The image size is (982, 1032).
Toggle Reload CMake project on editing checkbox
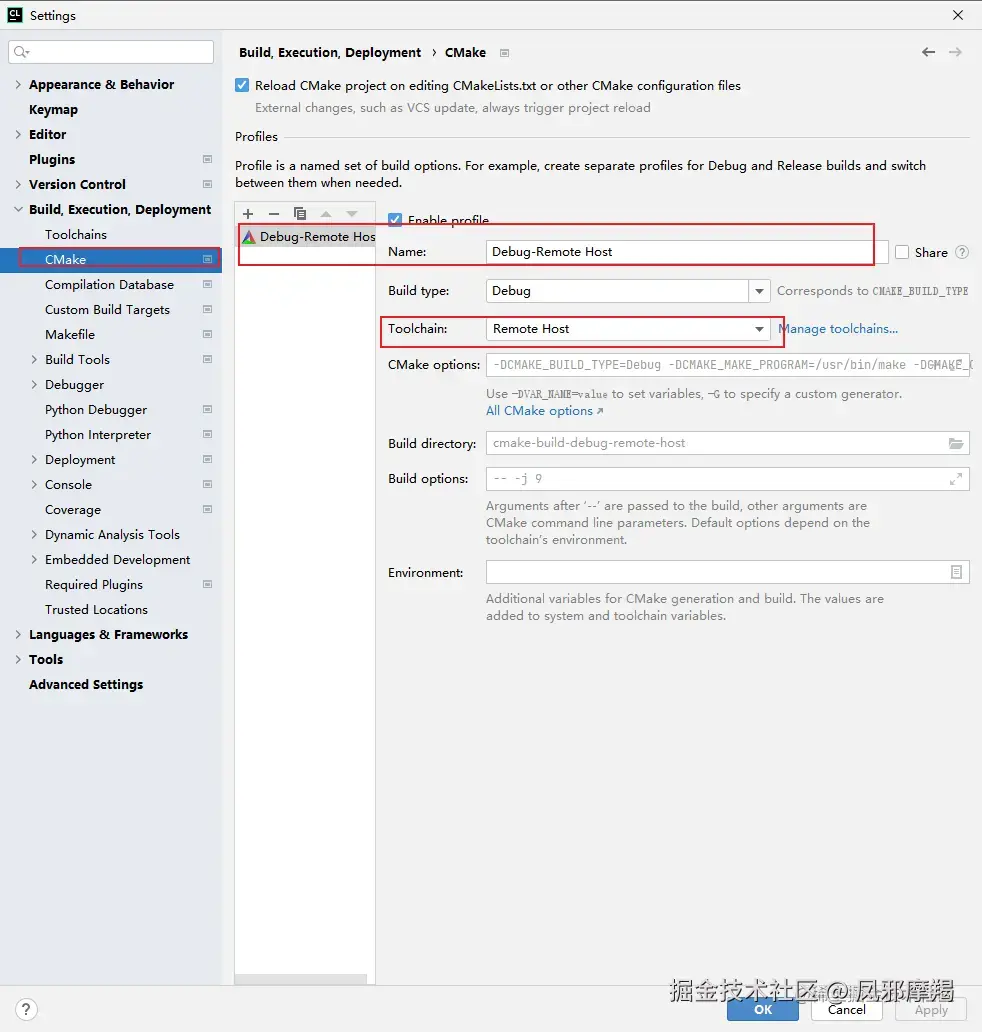(242, 85)
